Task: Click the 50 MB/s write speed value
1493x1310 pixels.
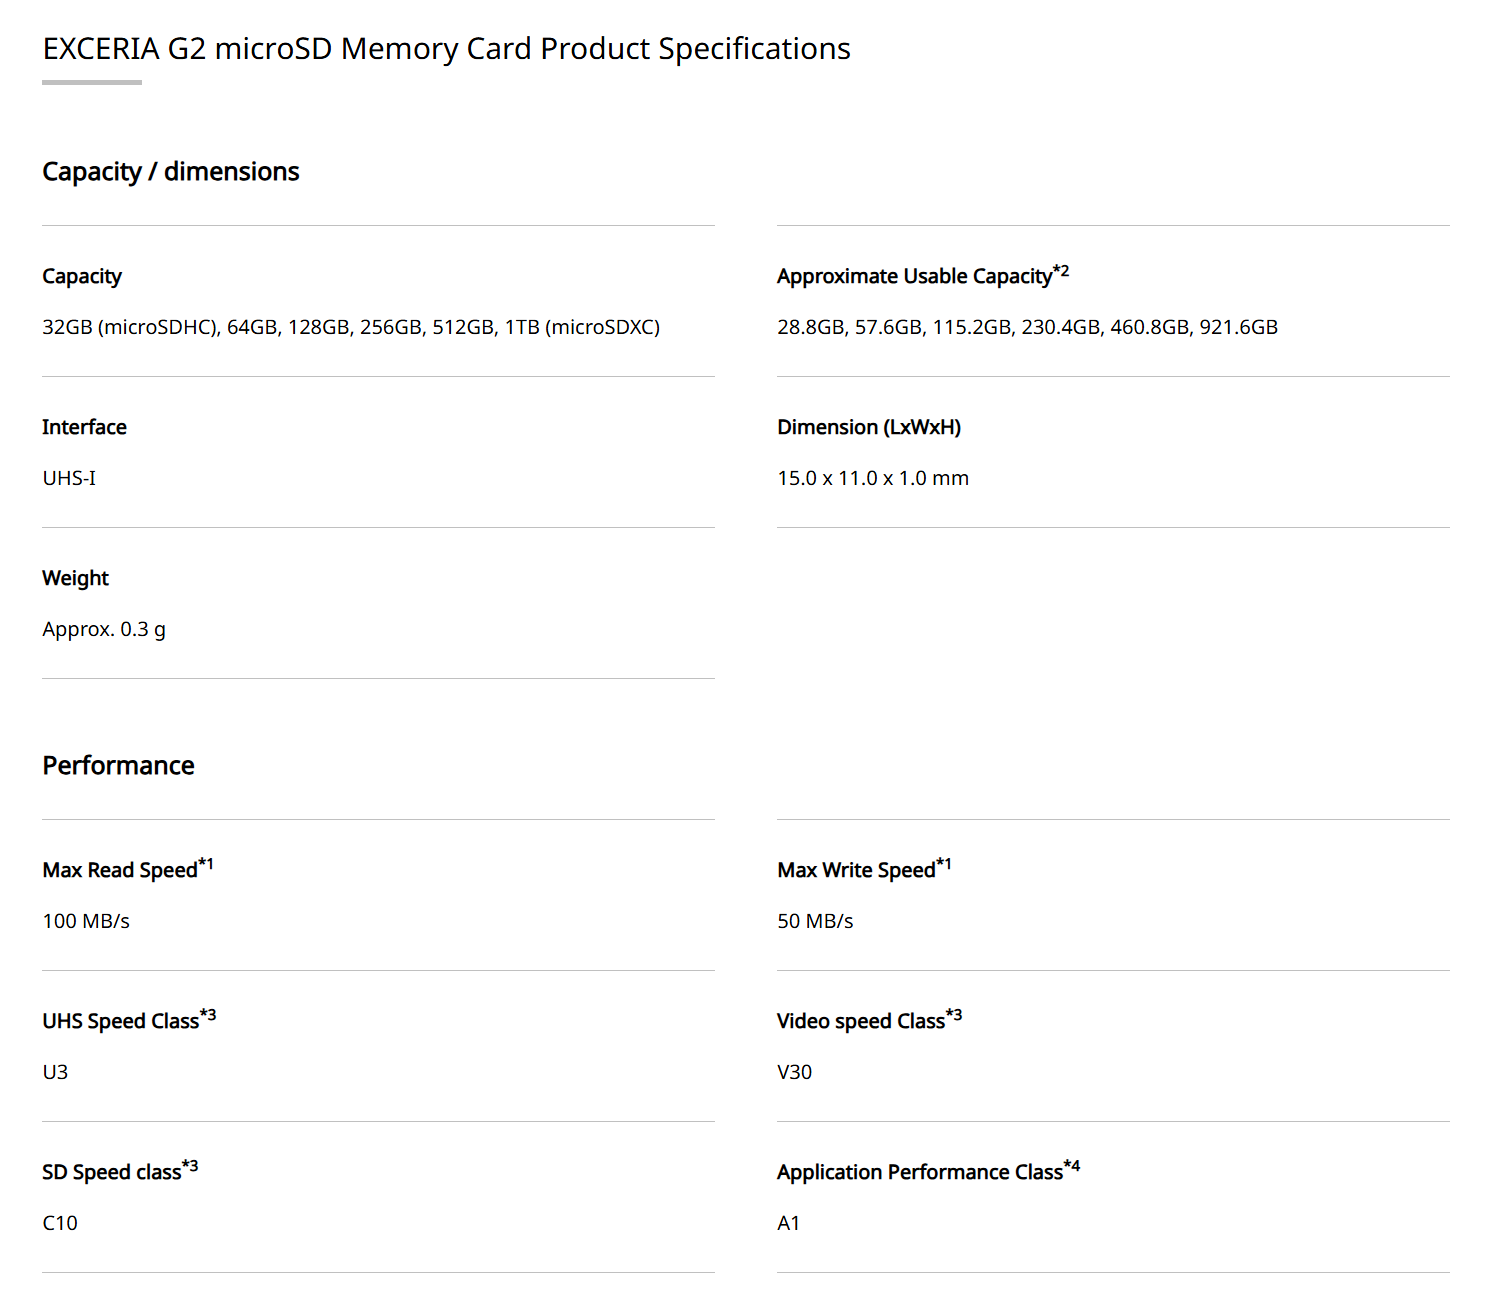Action: tap(815, 921)
